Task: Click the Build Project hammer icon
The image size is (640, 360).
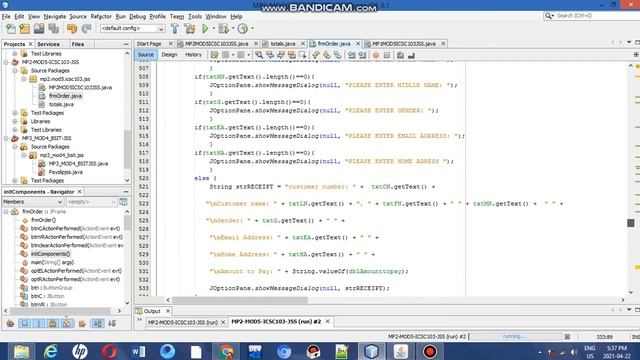Action: [175, 29]
